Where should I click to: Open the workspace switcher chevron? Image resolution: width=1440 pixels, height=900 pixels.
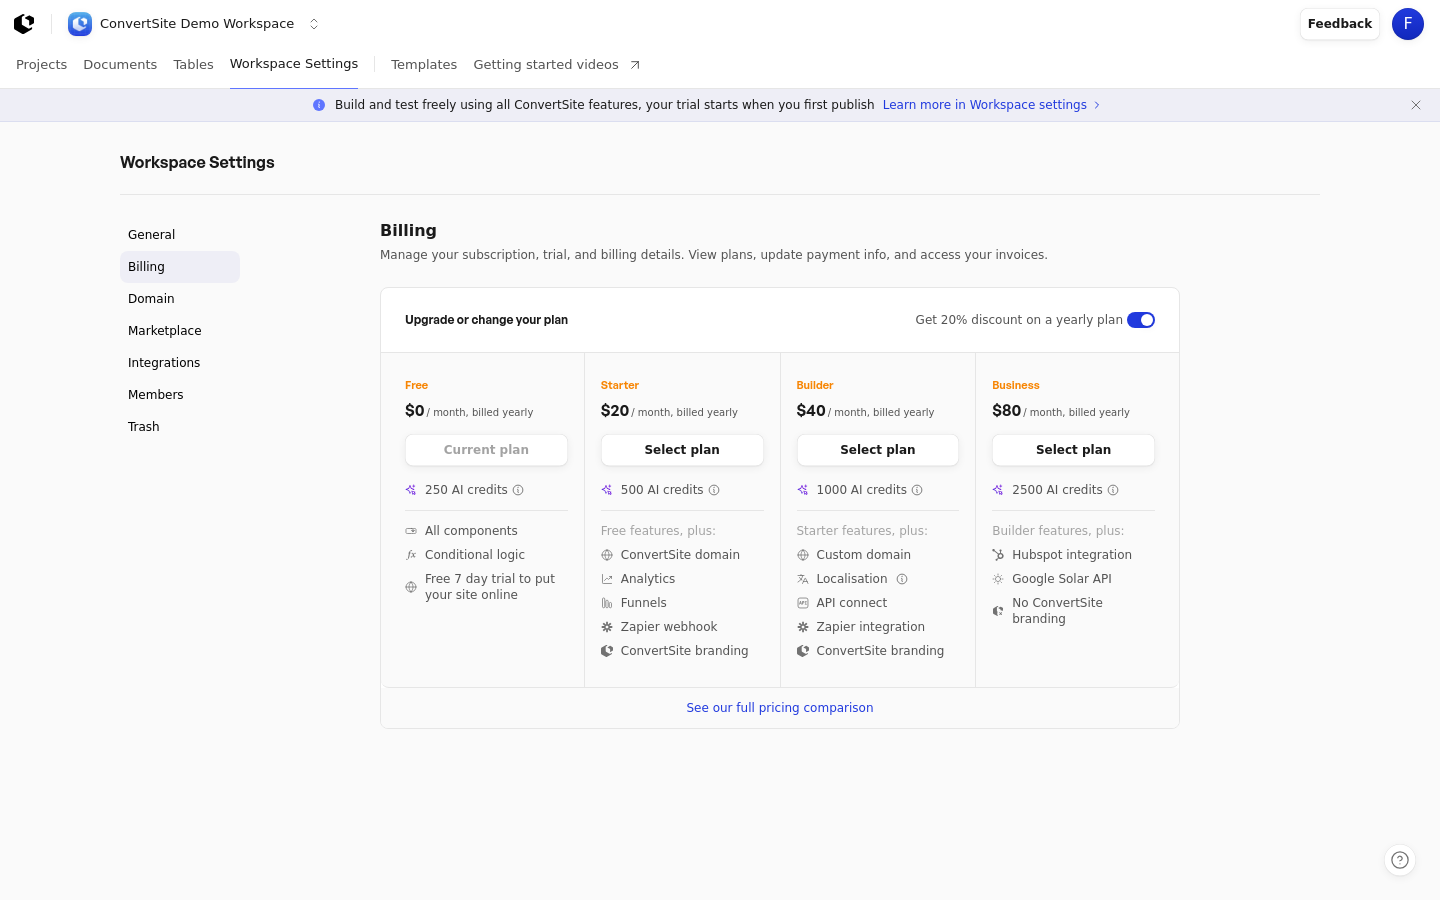(x=314, y=24)
